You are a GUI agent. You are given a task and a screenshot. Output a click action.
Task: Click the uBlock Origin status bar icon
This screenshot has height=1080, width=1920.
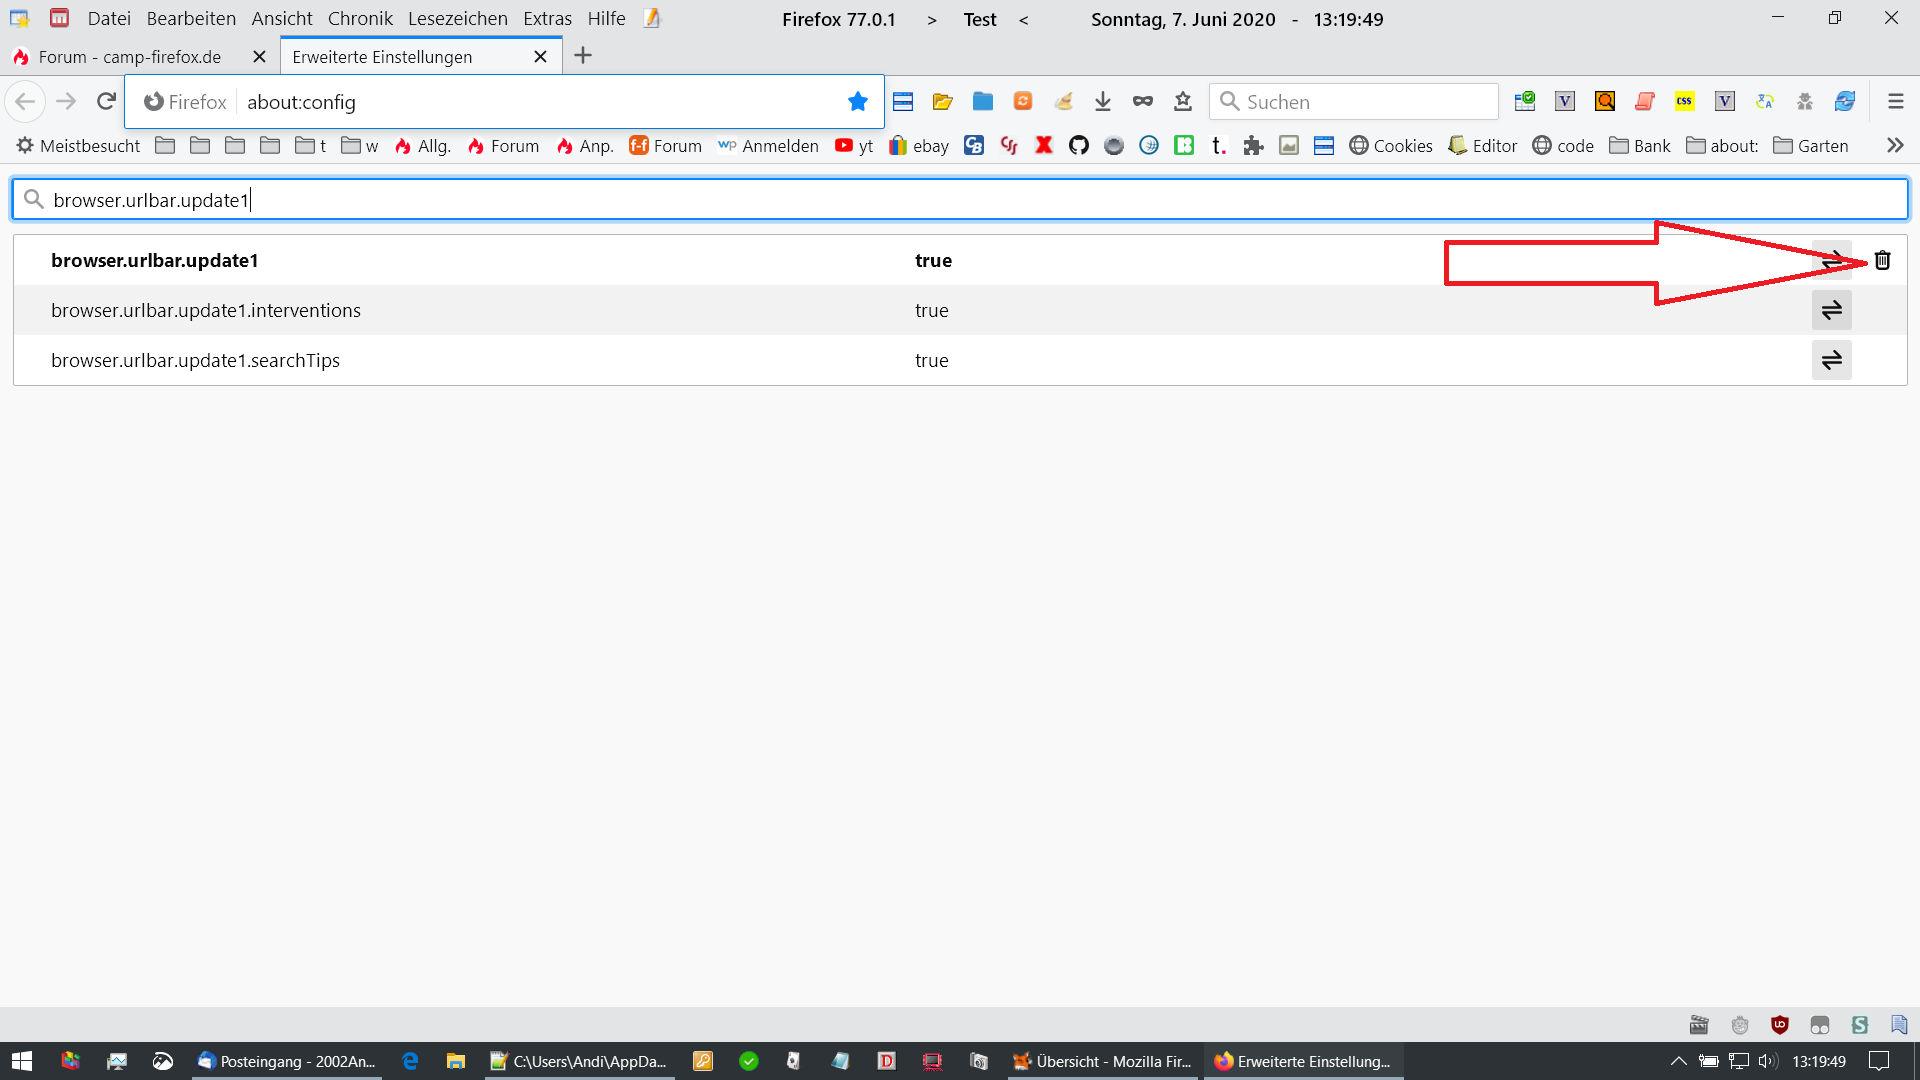pos(1779,1024)
